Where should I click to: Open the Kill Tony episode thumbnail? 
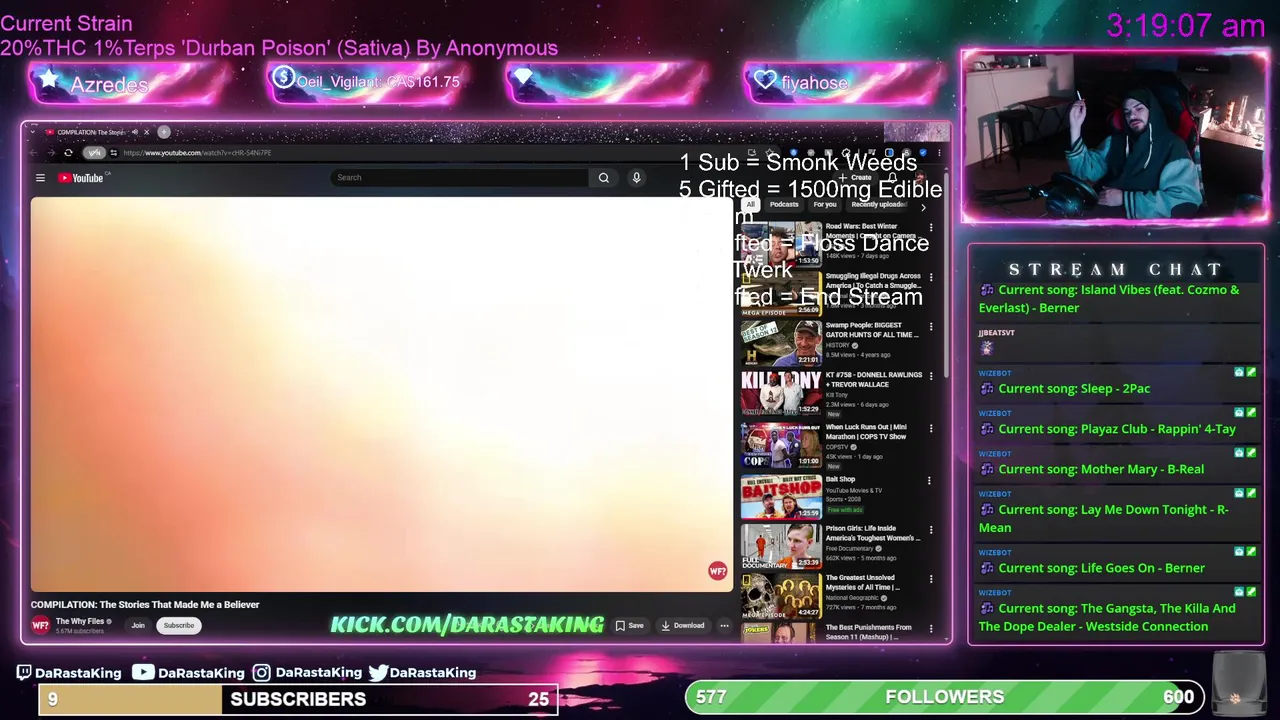[781, 393]
